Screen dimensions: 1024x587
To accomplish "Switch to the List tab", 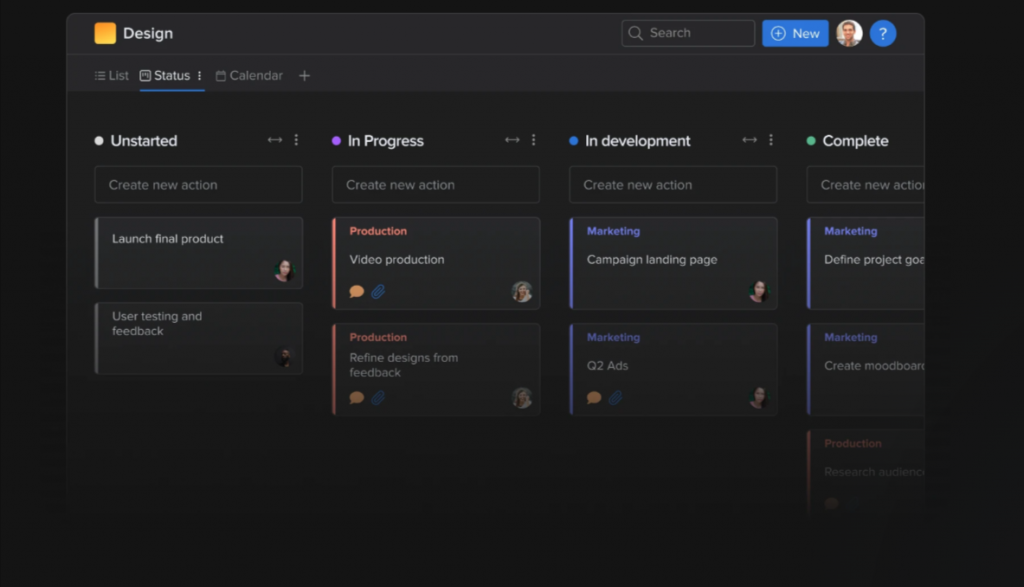I will 117,75.
